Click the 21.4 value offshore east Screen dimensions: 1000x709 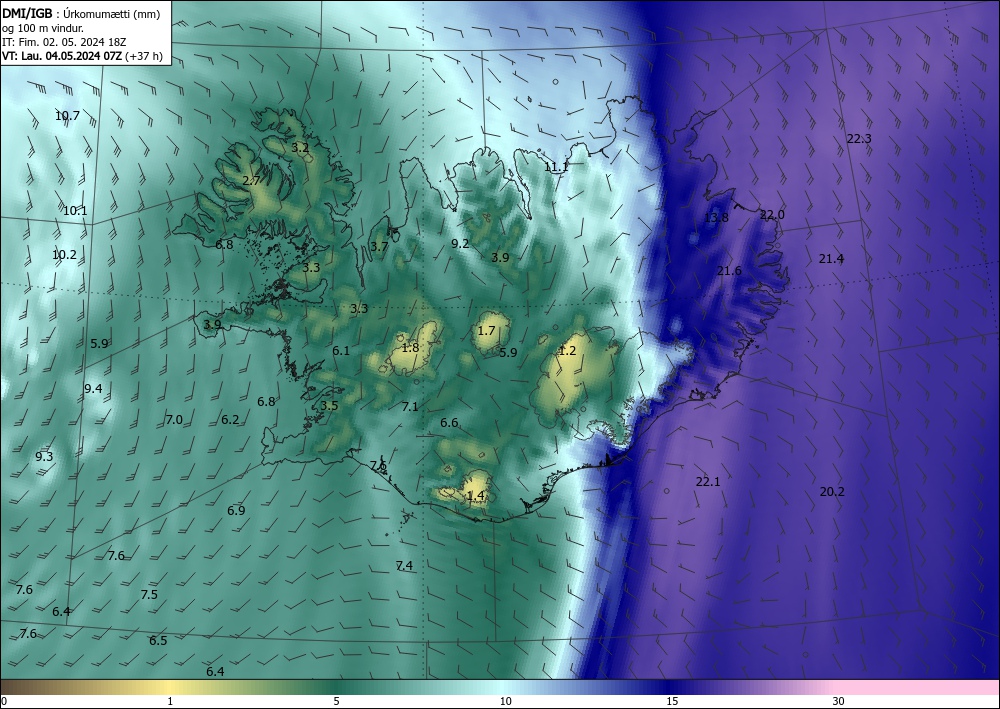832,259
